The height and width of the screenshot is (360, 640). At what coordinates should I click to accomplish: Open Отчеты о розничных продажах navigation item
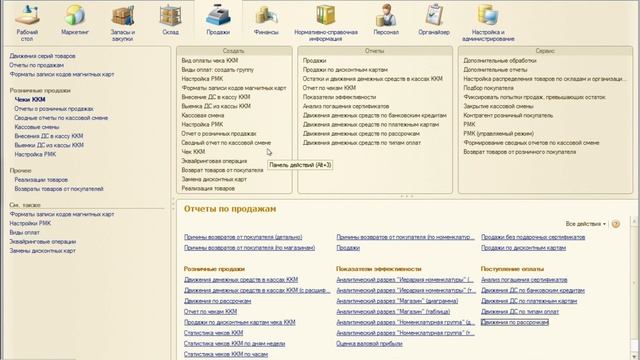click(54, 109)
